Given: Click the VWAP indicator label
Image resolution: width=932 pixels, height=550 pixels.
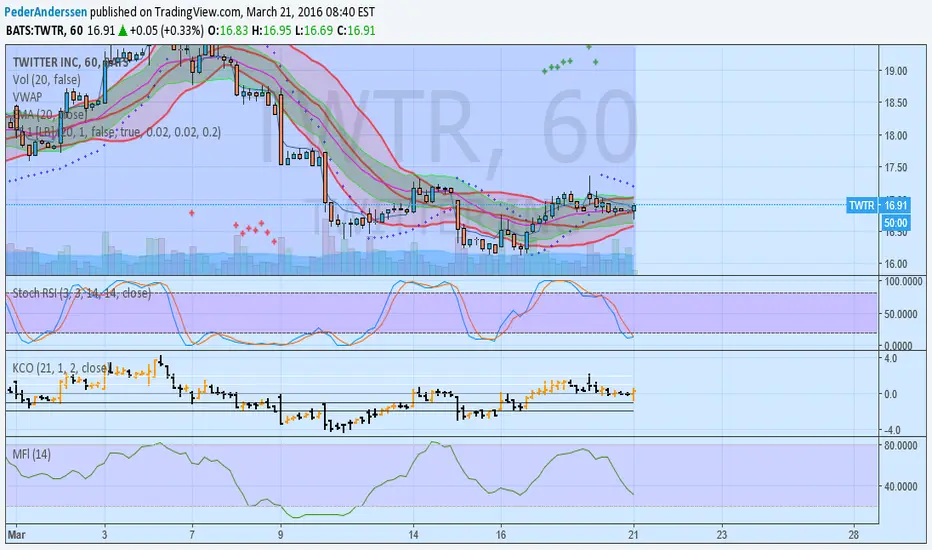Looking at the screenshot, I should [27, 97].
